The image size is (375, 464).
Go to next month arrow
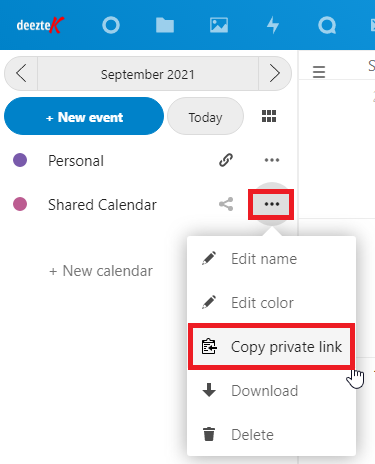pos(275,73)
